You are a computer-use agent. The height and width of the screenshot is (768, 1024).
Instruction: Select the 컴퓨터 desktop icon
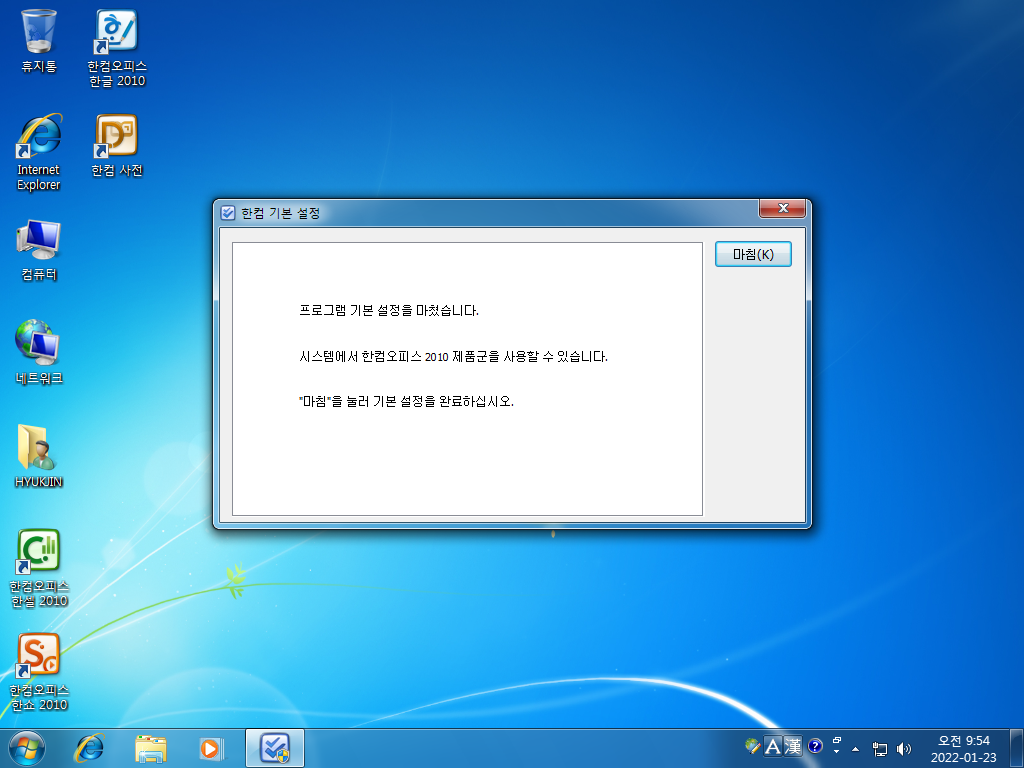39,250
